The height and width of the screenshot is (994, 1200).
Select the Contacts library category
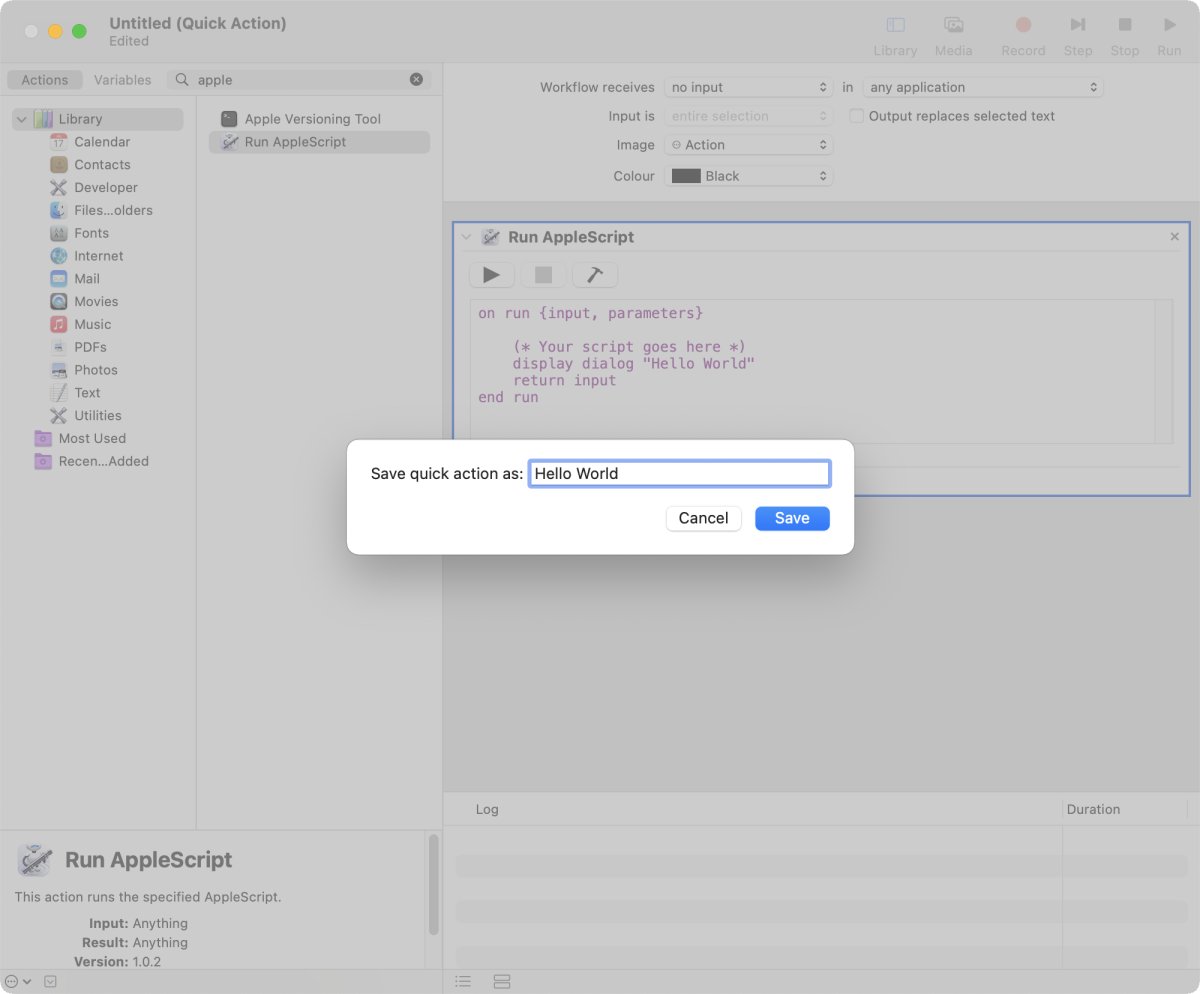pos(101,165)
